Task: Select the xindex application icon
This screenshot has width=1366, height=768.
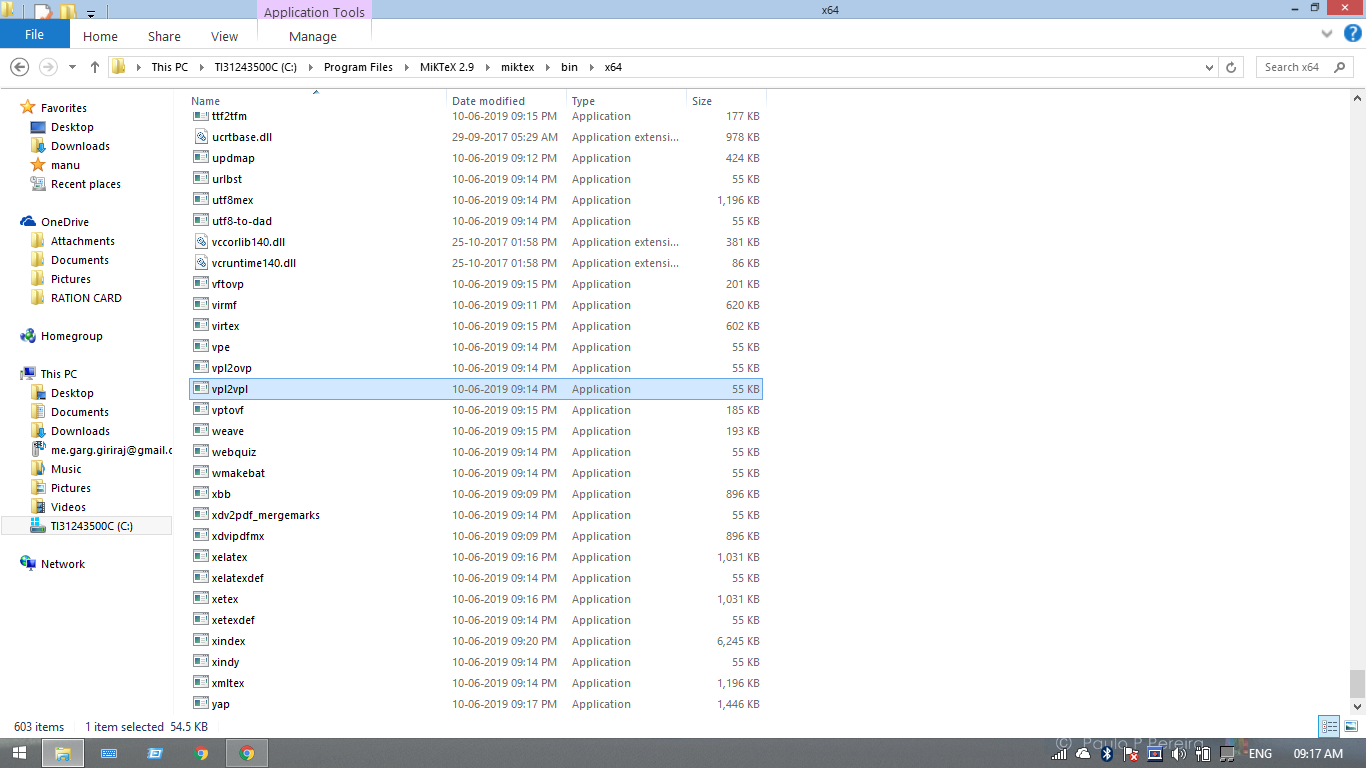Action: pyautogui.click(x=203, y=641)
